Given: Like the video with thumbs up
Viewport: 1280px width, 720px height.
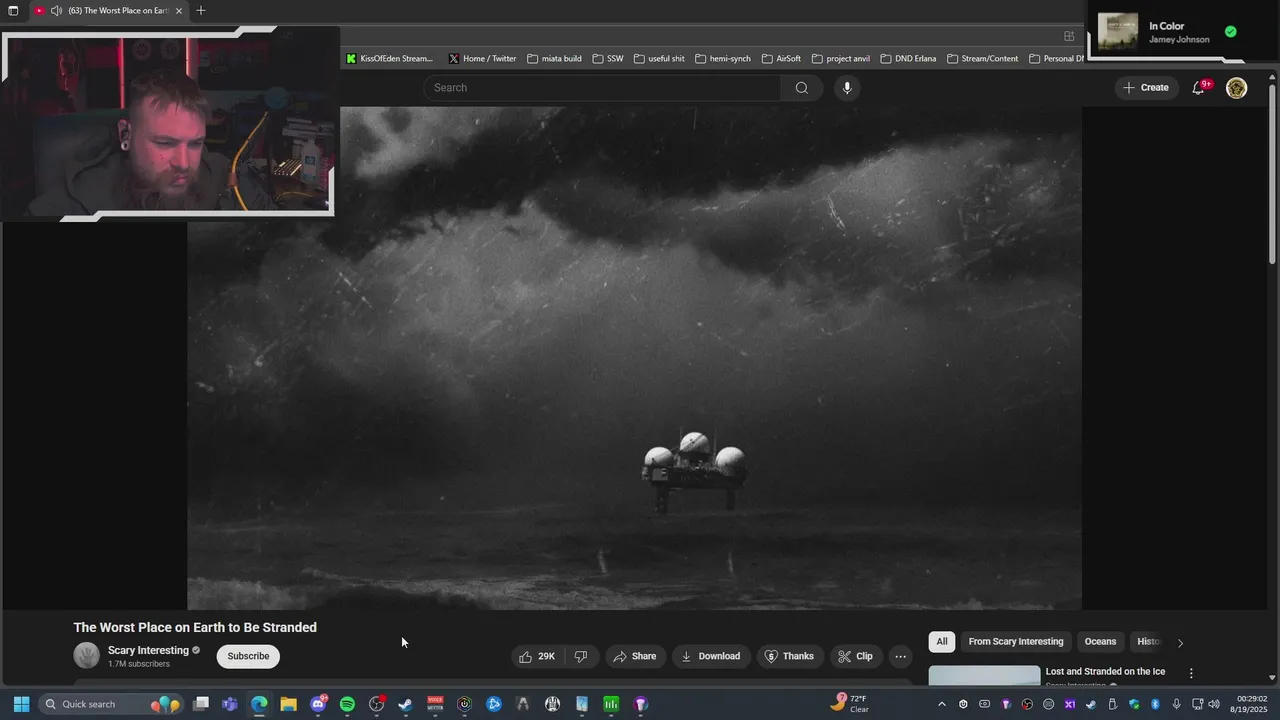Looking at the screenshot, I should 537,656.
